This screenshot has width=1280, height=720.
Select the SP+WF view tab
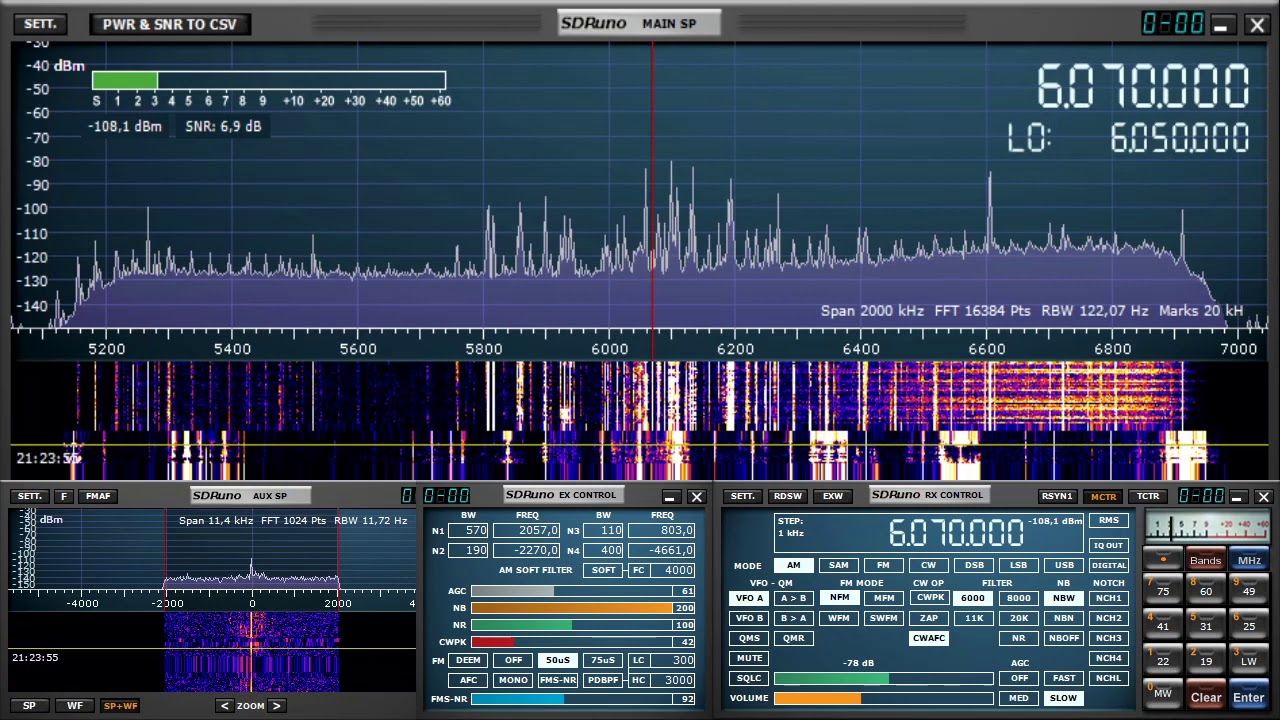coord(120,706)
